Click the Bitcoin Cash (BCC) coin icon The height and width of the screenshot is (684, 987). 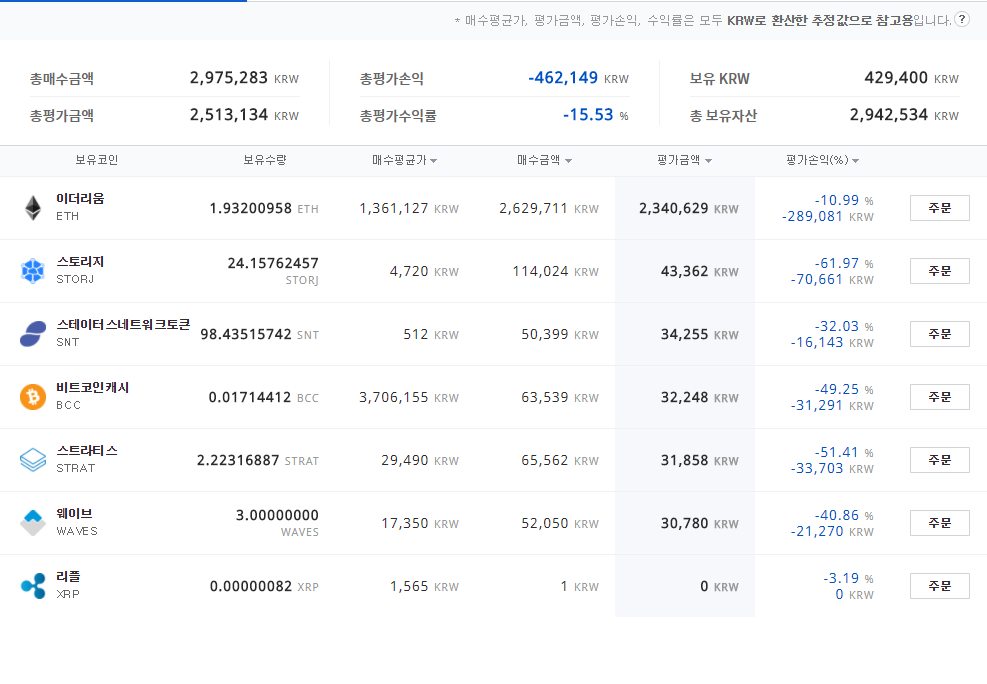33,397
